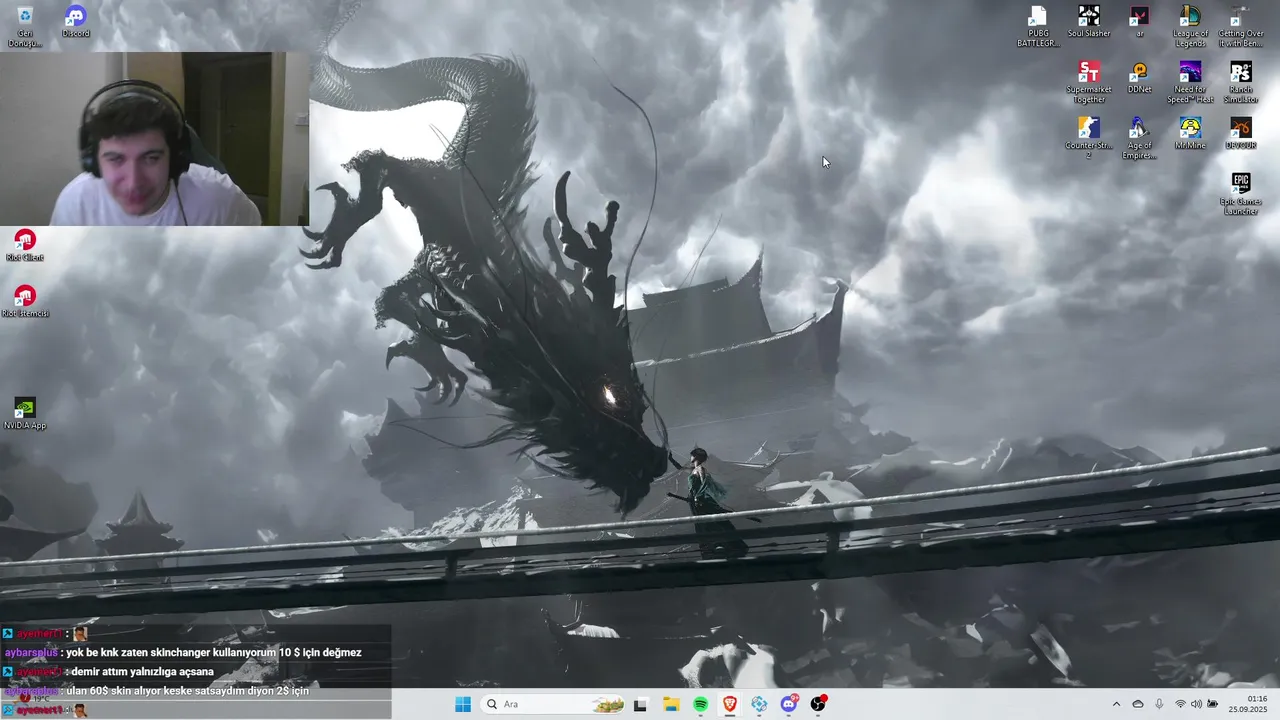Select the Supermarket Together shortcut

coord(1089,82)
